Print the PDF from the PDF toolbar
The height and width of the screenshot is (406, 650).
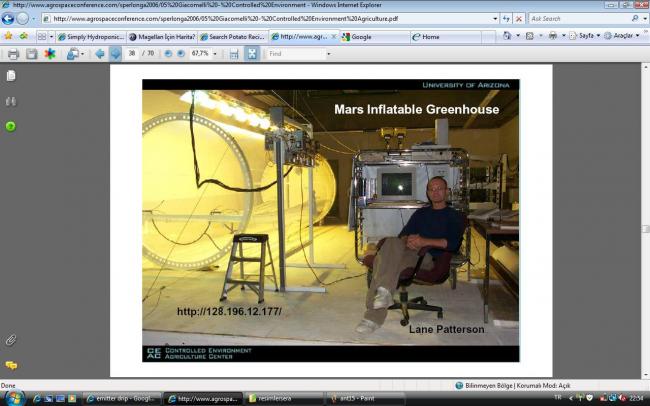click(13, 54)
